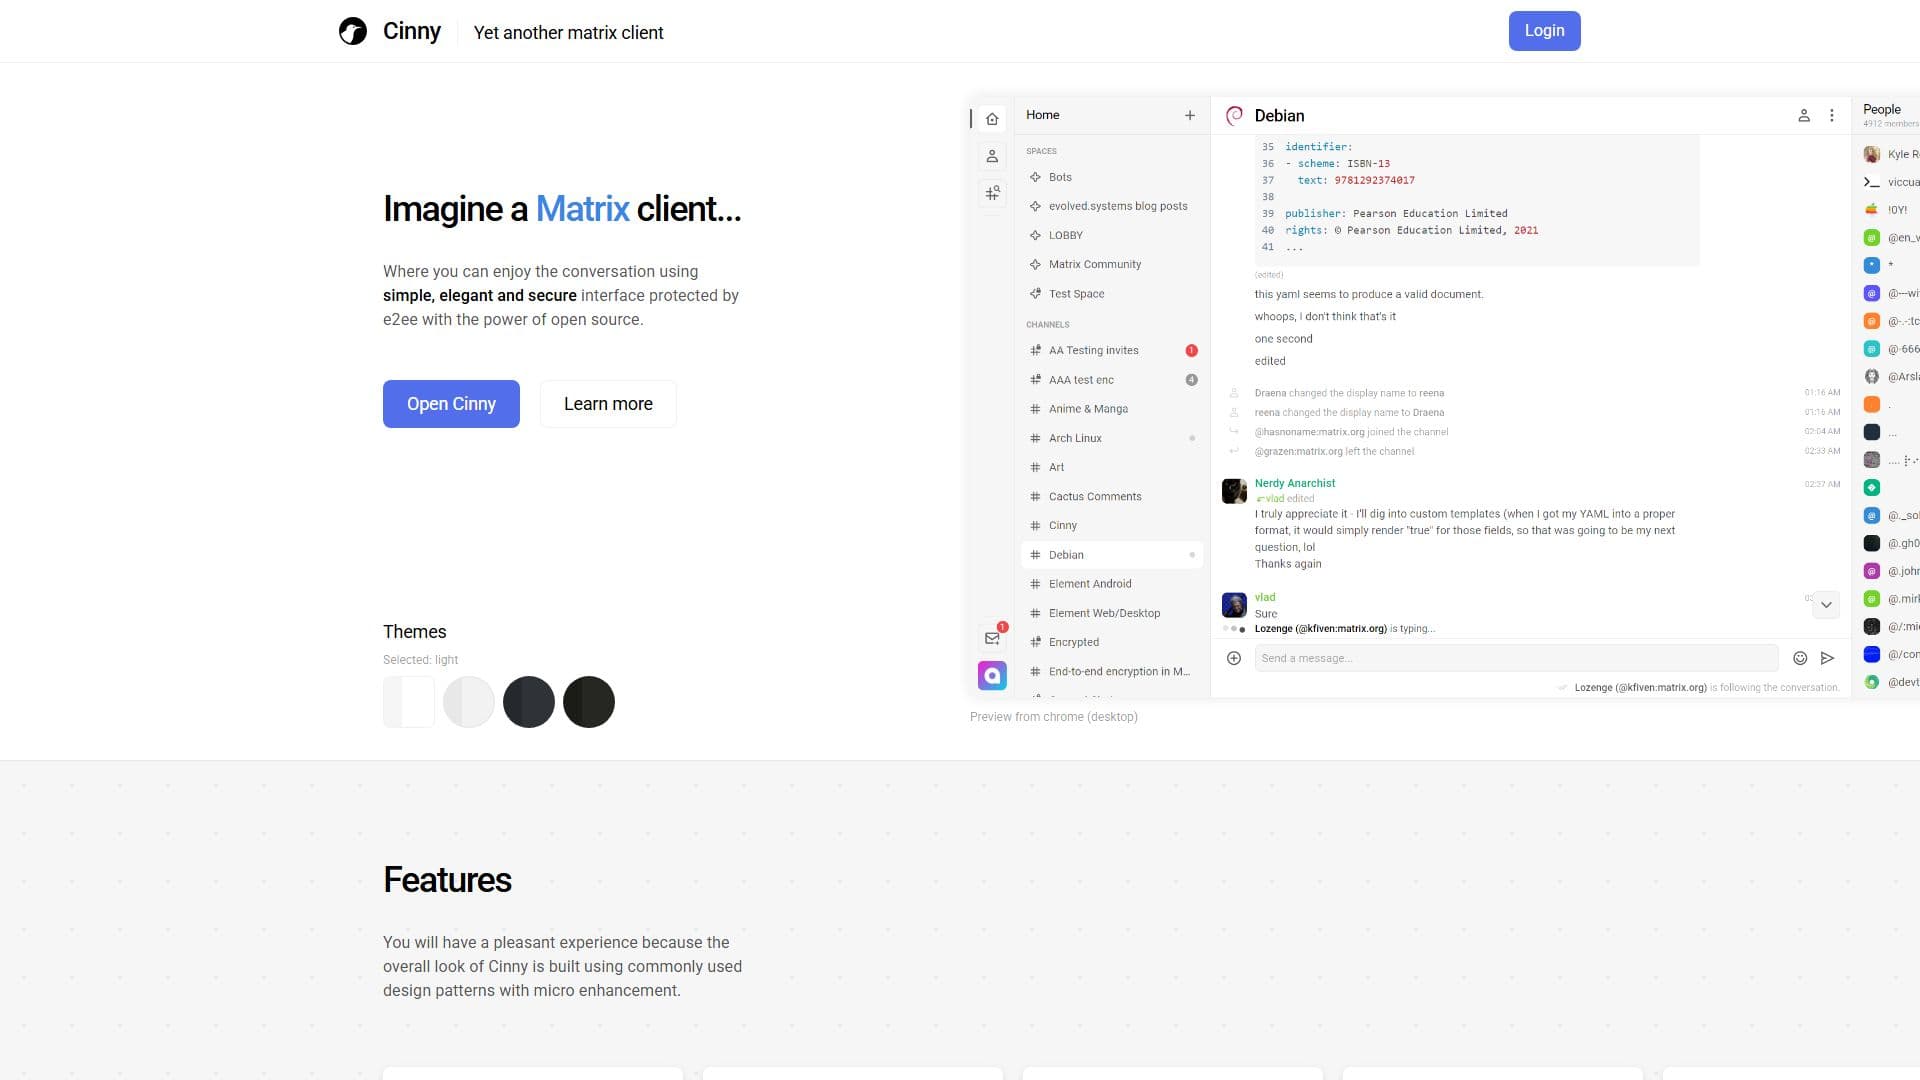This screenshot has width=1920, height=1080.
Task: Click the red unread badge on AA Testing invites
Action: [x=1191, y=350]
